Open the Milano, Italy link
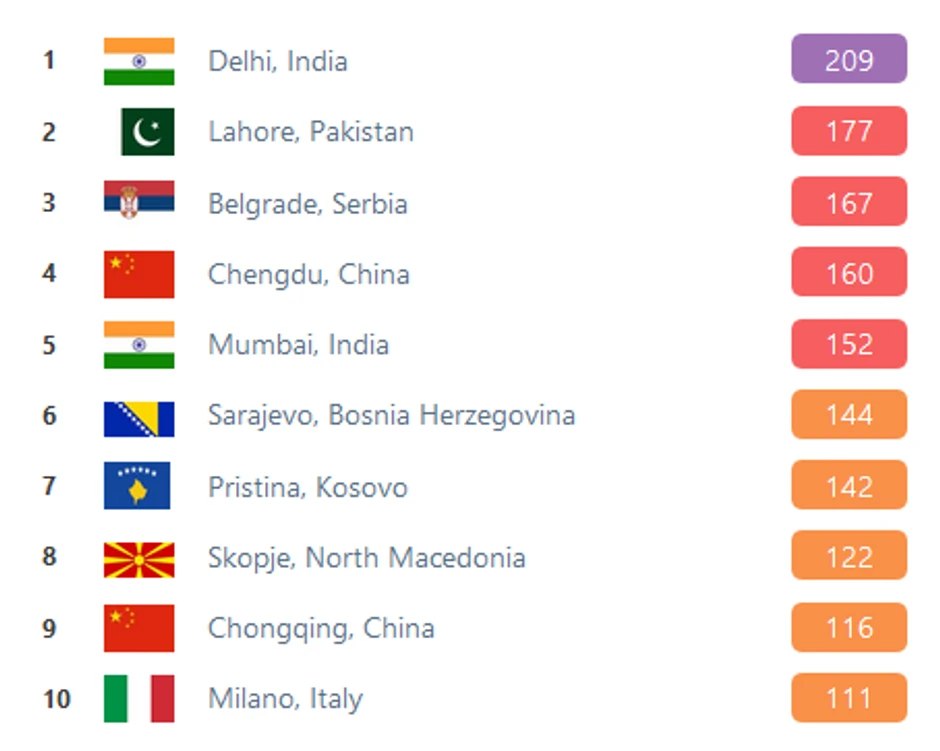This screenshot has height=751, width=940. click(285, 699)
